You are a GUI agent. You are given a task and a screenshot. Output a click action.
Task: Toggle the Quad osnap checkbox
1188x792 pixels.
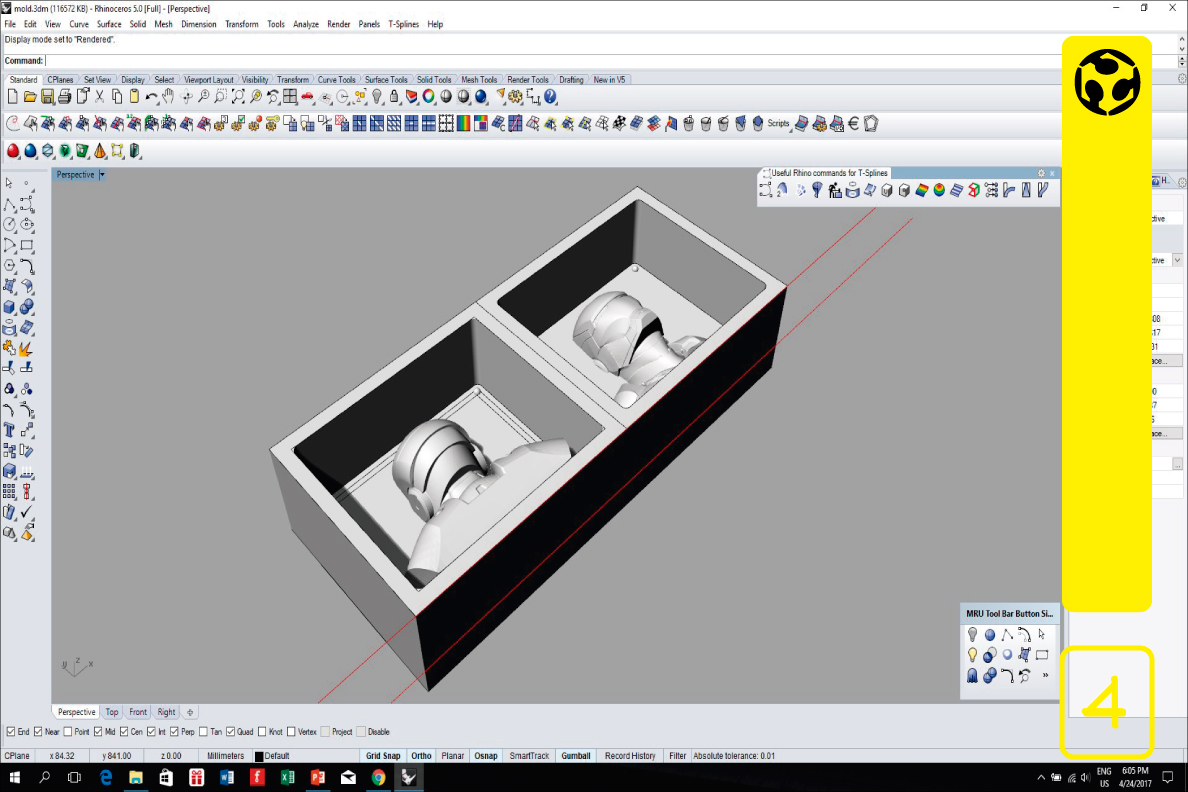(230, 732)
